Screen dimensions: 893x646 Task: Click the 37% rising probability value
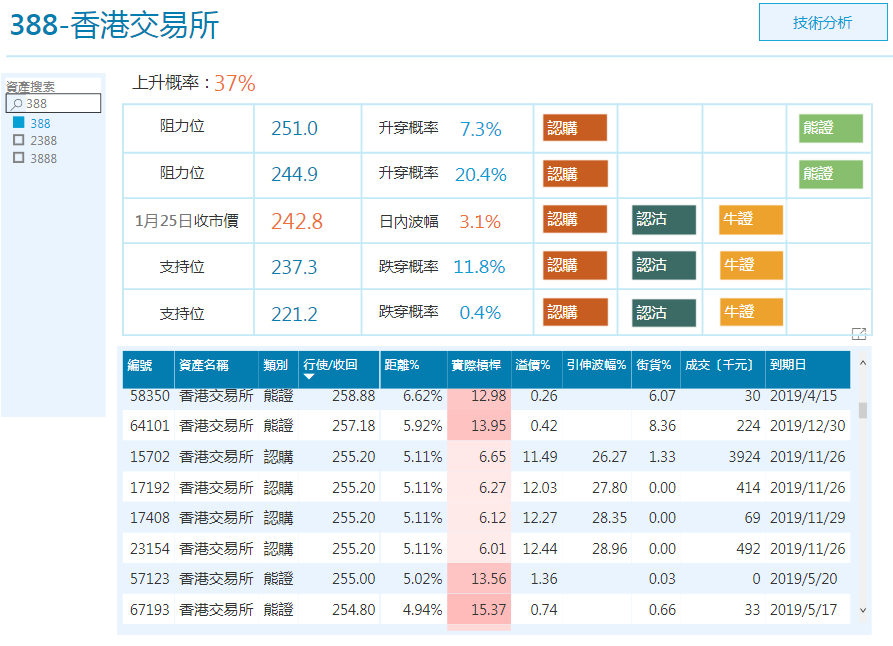pos(235,84)
